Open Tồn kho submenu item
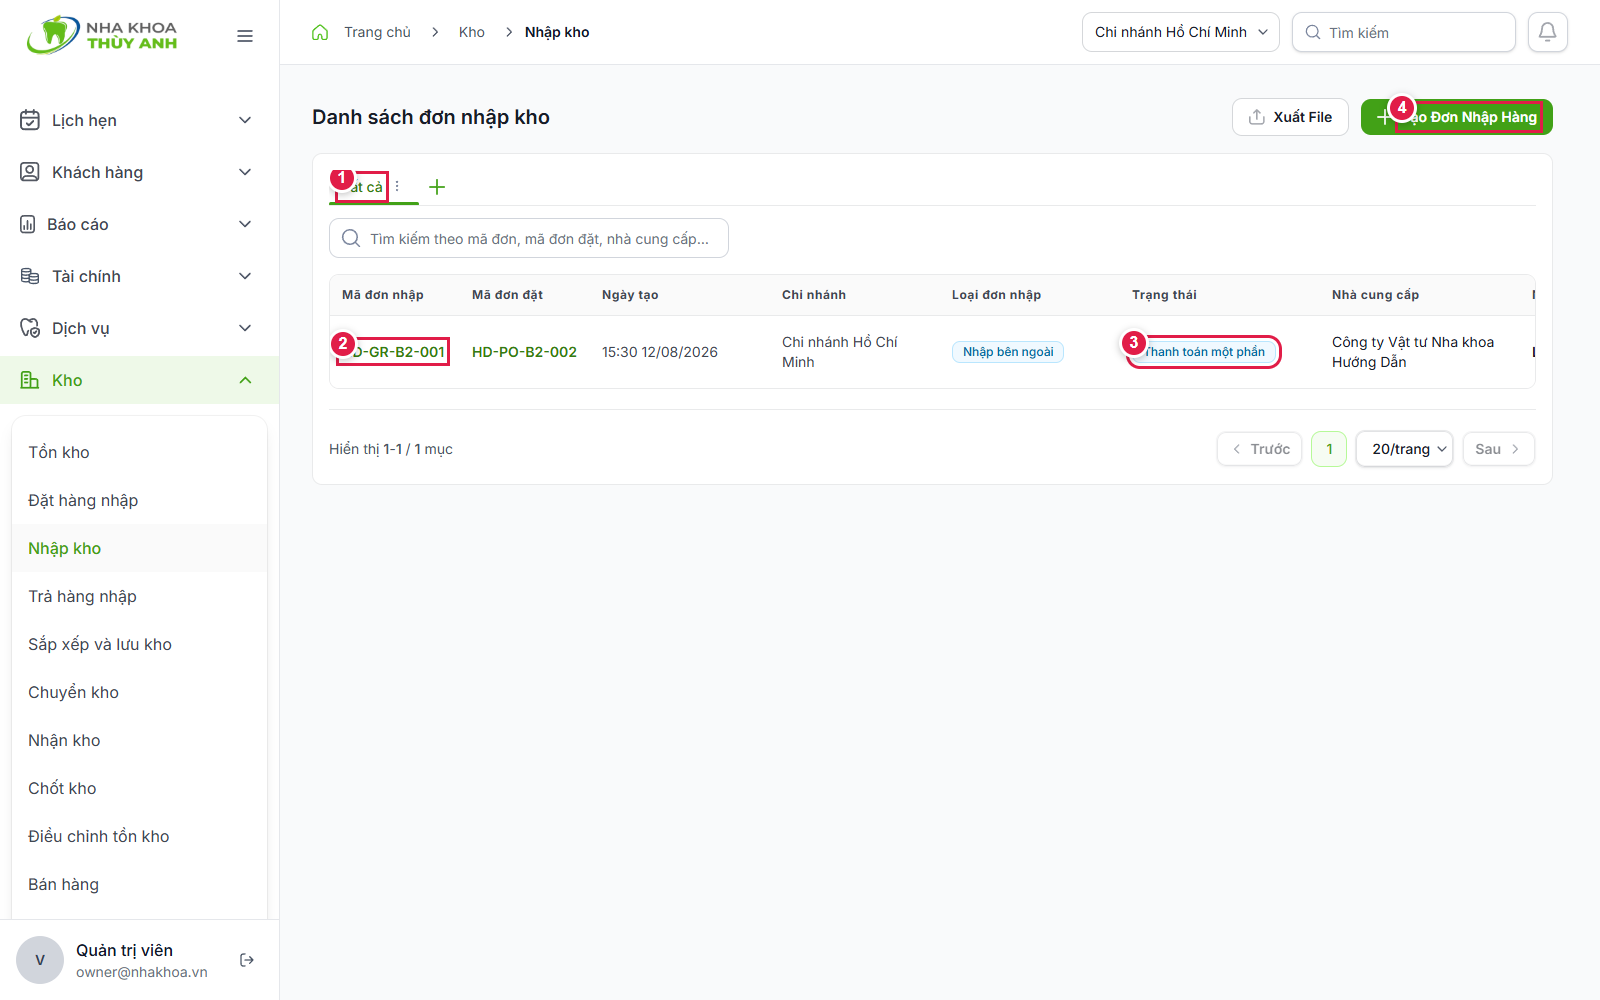This screenshot has height=1000, width=1600. click(x=139, y=452)
